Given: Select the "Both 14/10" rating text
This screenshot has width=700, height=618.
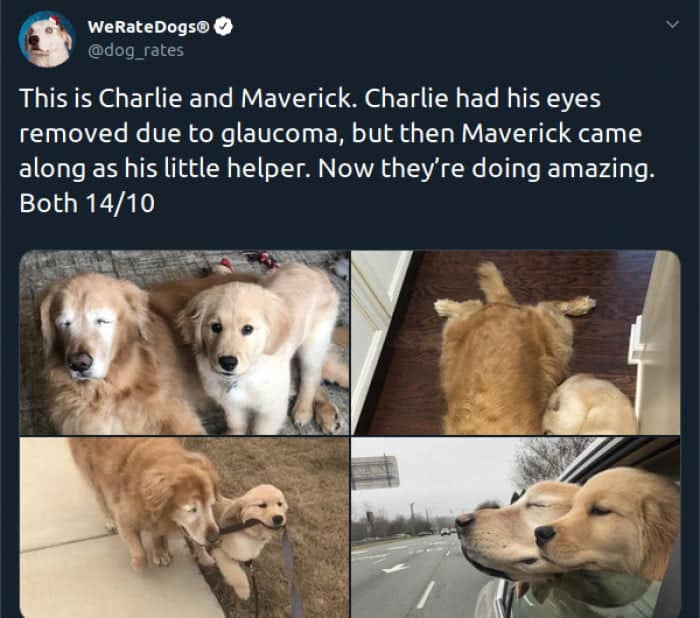Looking at the screenshot, I should pos(87,204).
